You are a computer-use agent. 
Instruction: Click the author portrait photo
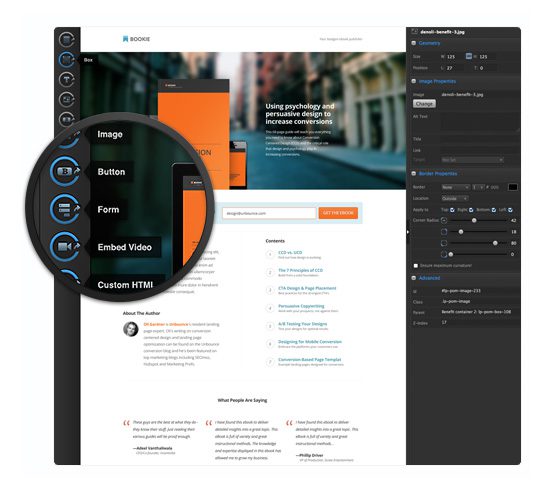click(130, 329)
